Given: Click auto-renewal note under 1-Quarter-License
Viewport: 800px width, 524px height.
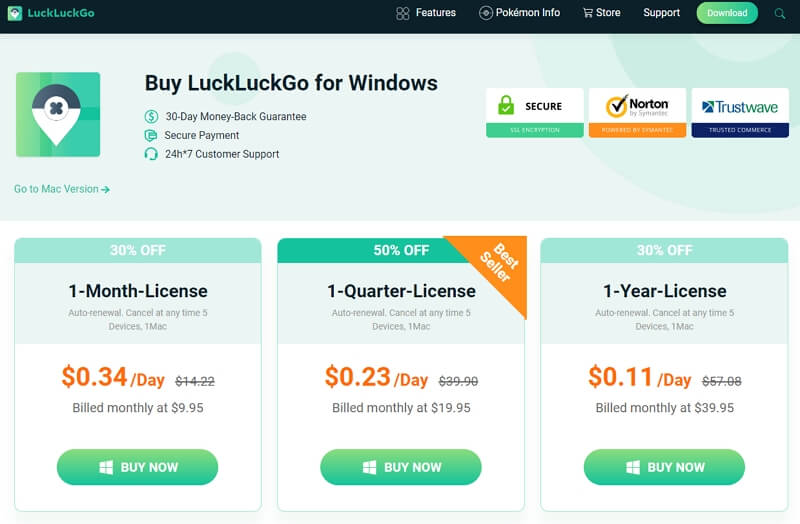Looking at the screenshot, I should tap(401, 319).
